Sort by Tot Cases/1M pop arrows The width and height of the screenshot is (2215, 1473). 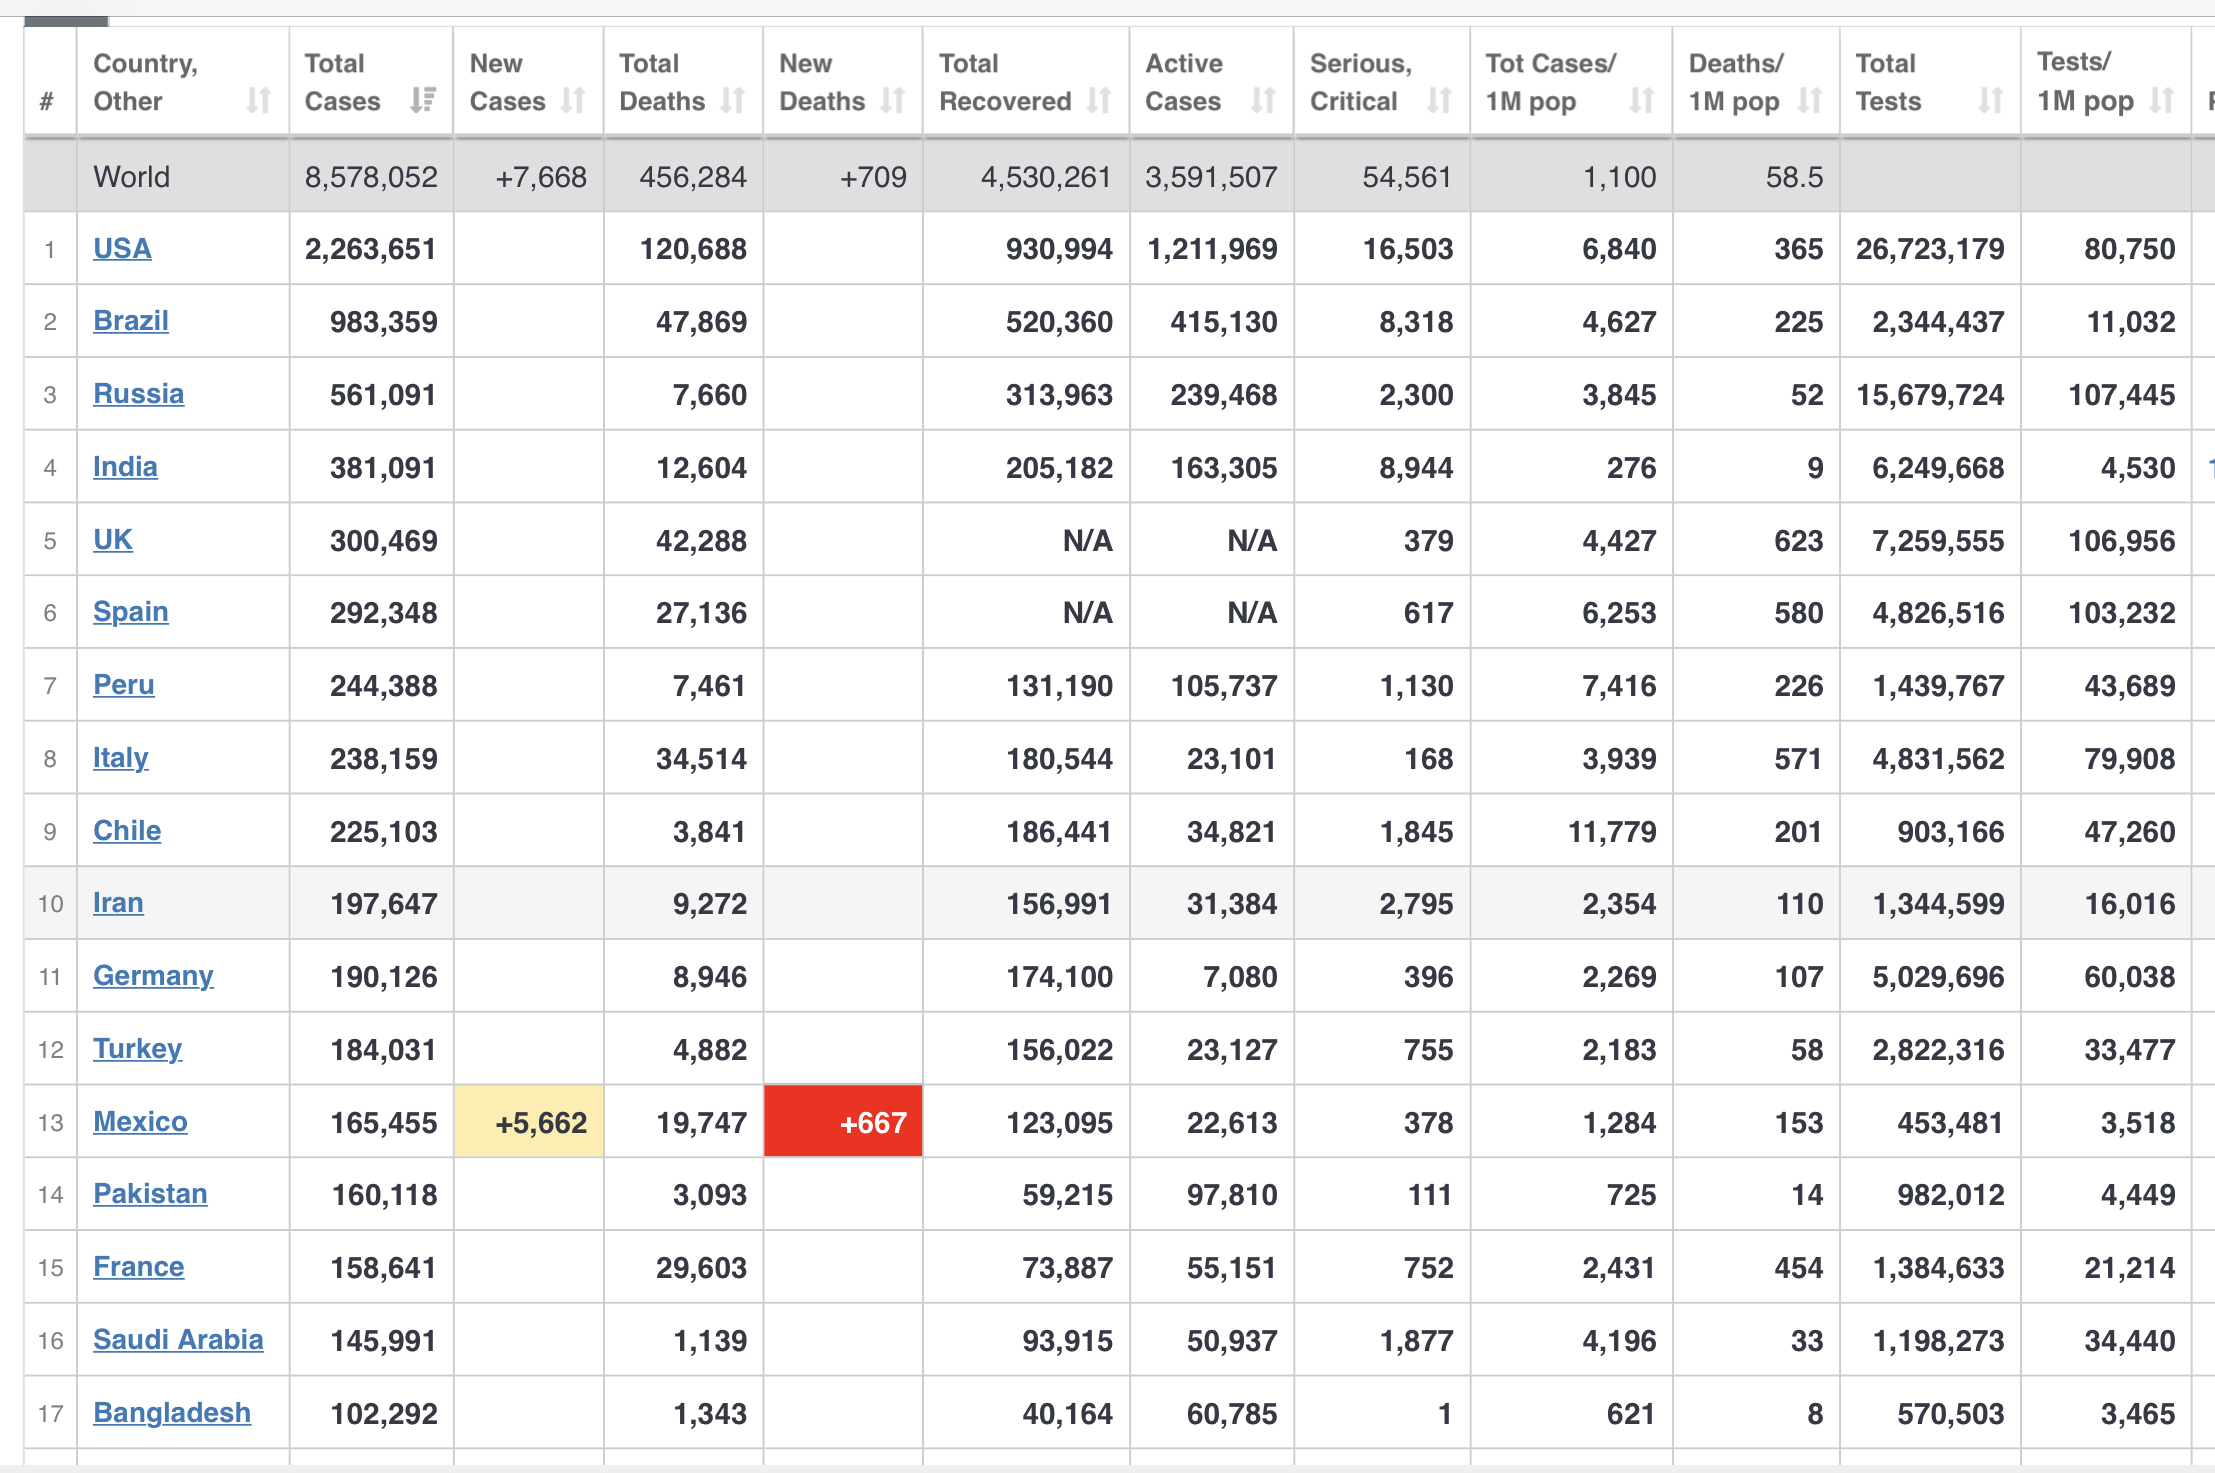point(1641,101)
